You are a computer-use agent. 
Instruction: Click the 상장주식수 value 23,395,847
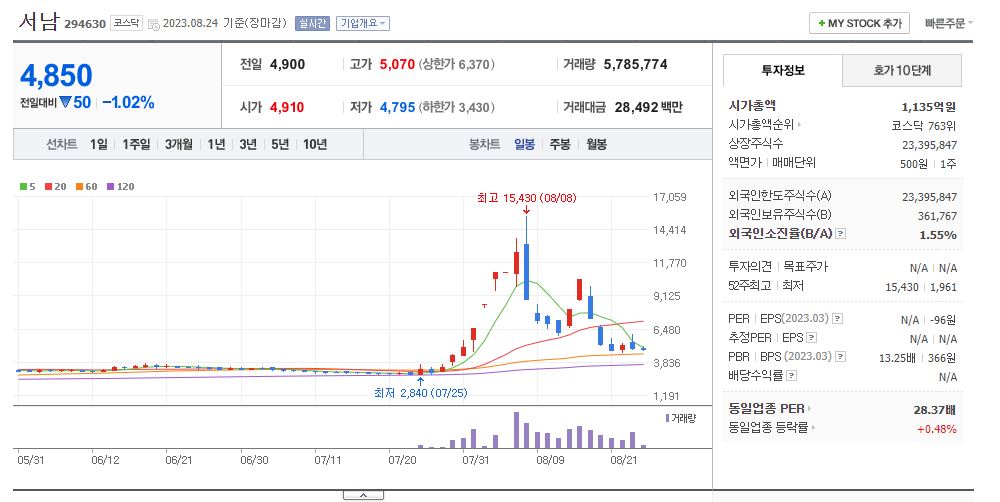[929, 145]
